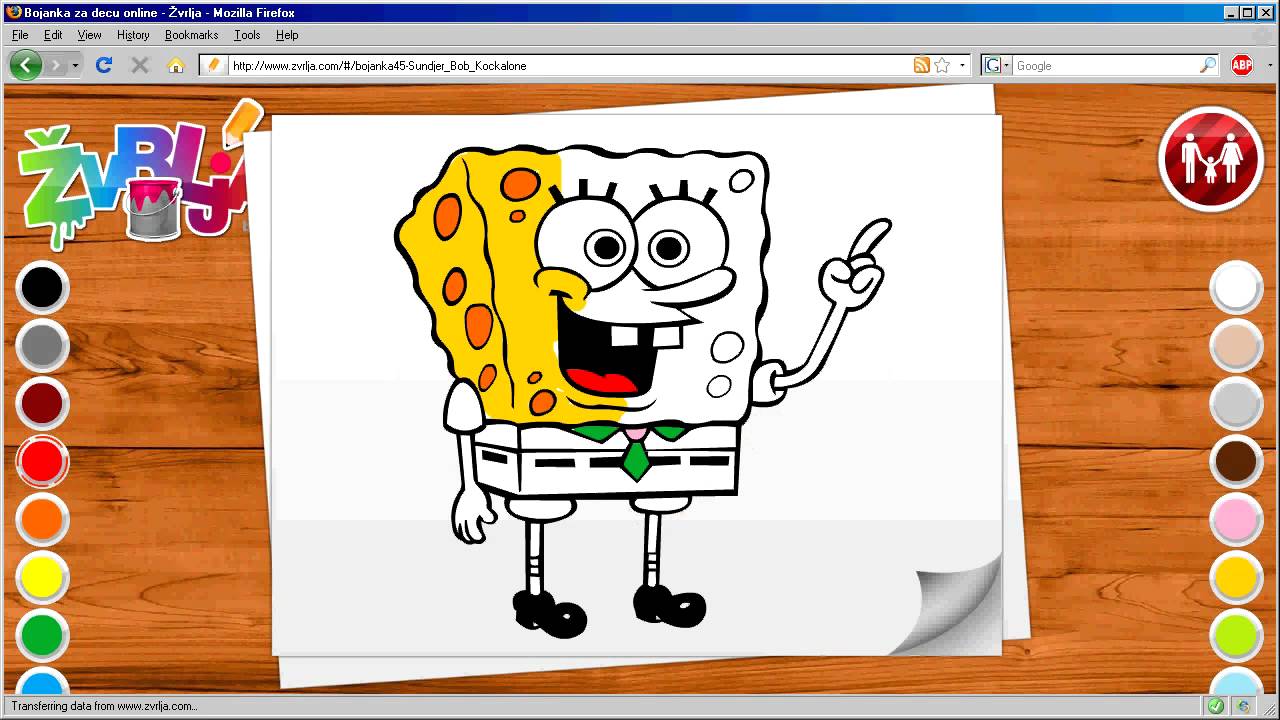The image size is (1280, 720).
Task: Open the address bar history dropdown
Action: click(x=962, y=65)
